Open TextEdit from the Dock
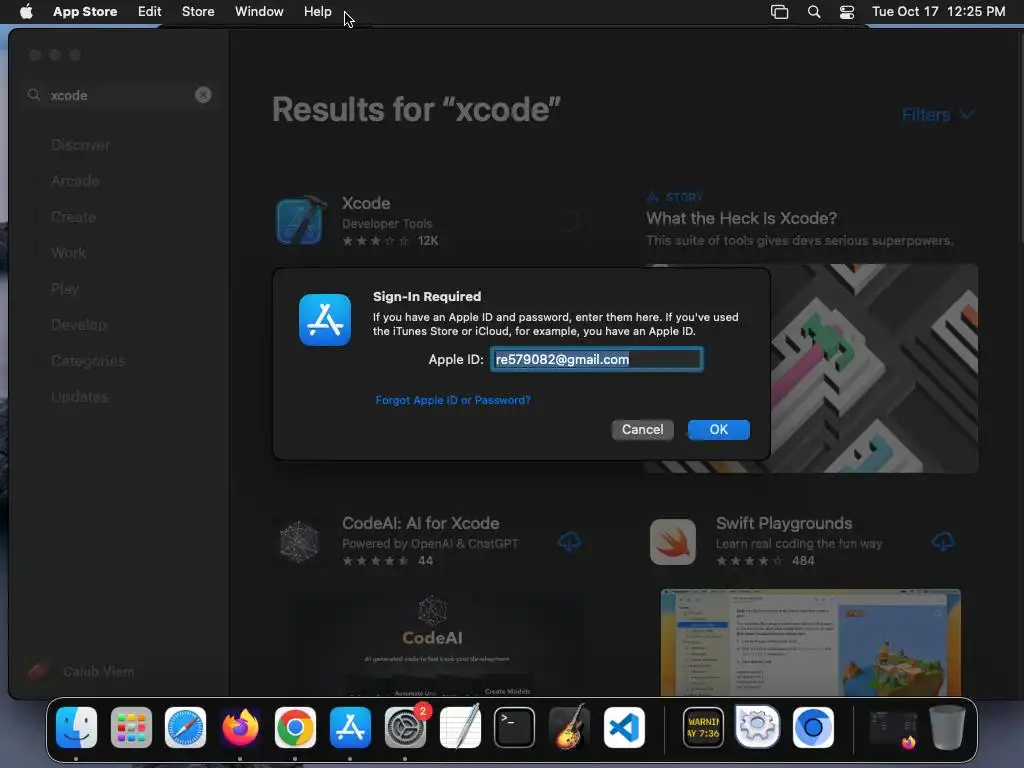Viewport: 1024px width, 768px height. [460, 726]
